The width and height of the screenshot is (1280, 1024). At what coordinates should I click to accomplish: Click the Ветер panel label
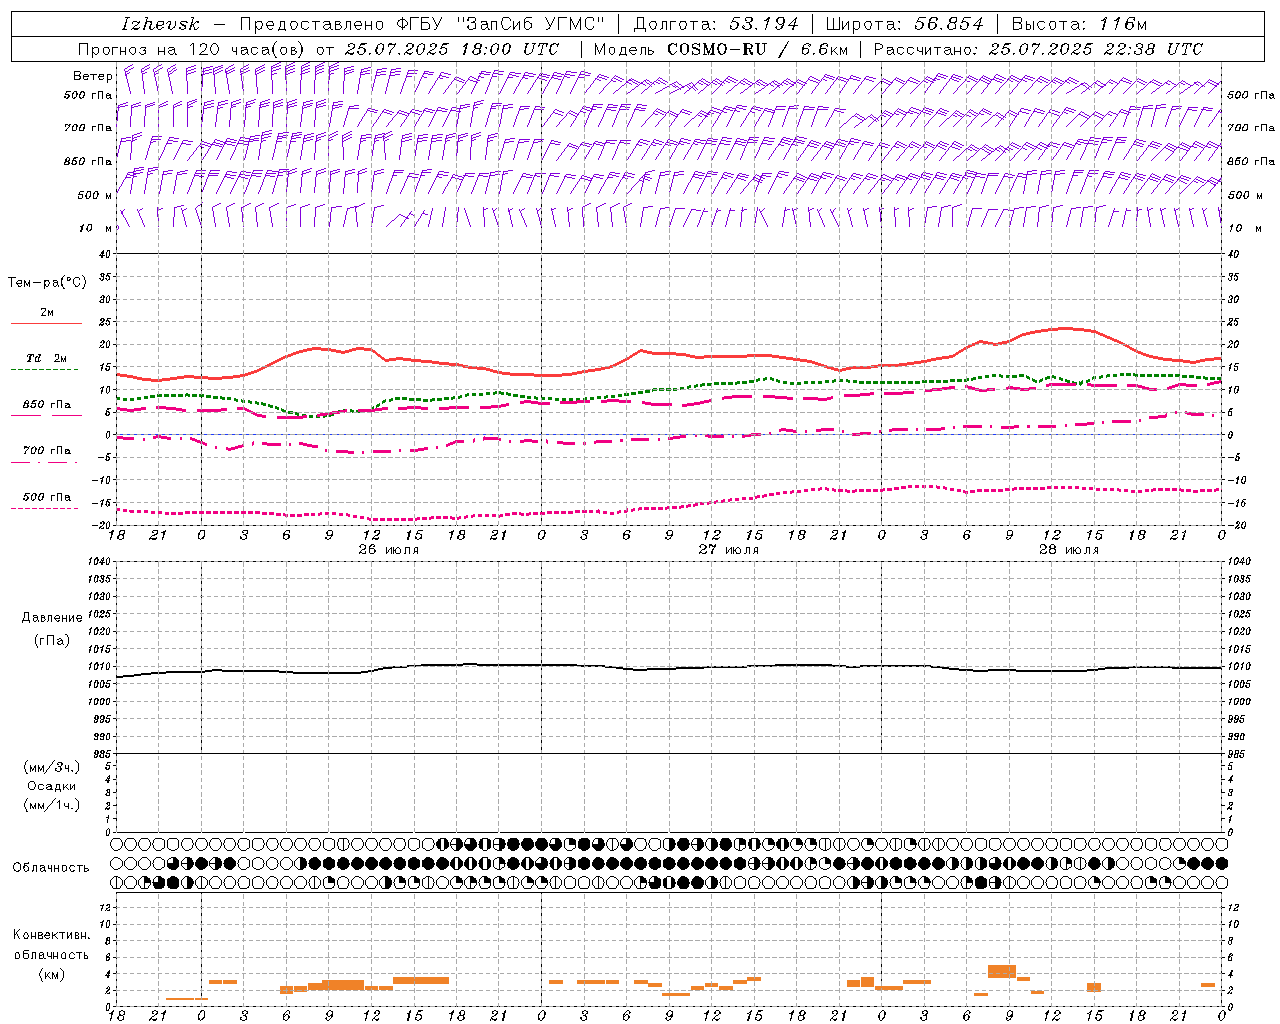click(93, 76)
